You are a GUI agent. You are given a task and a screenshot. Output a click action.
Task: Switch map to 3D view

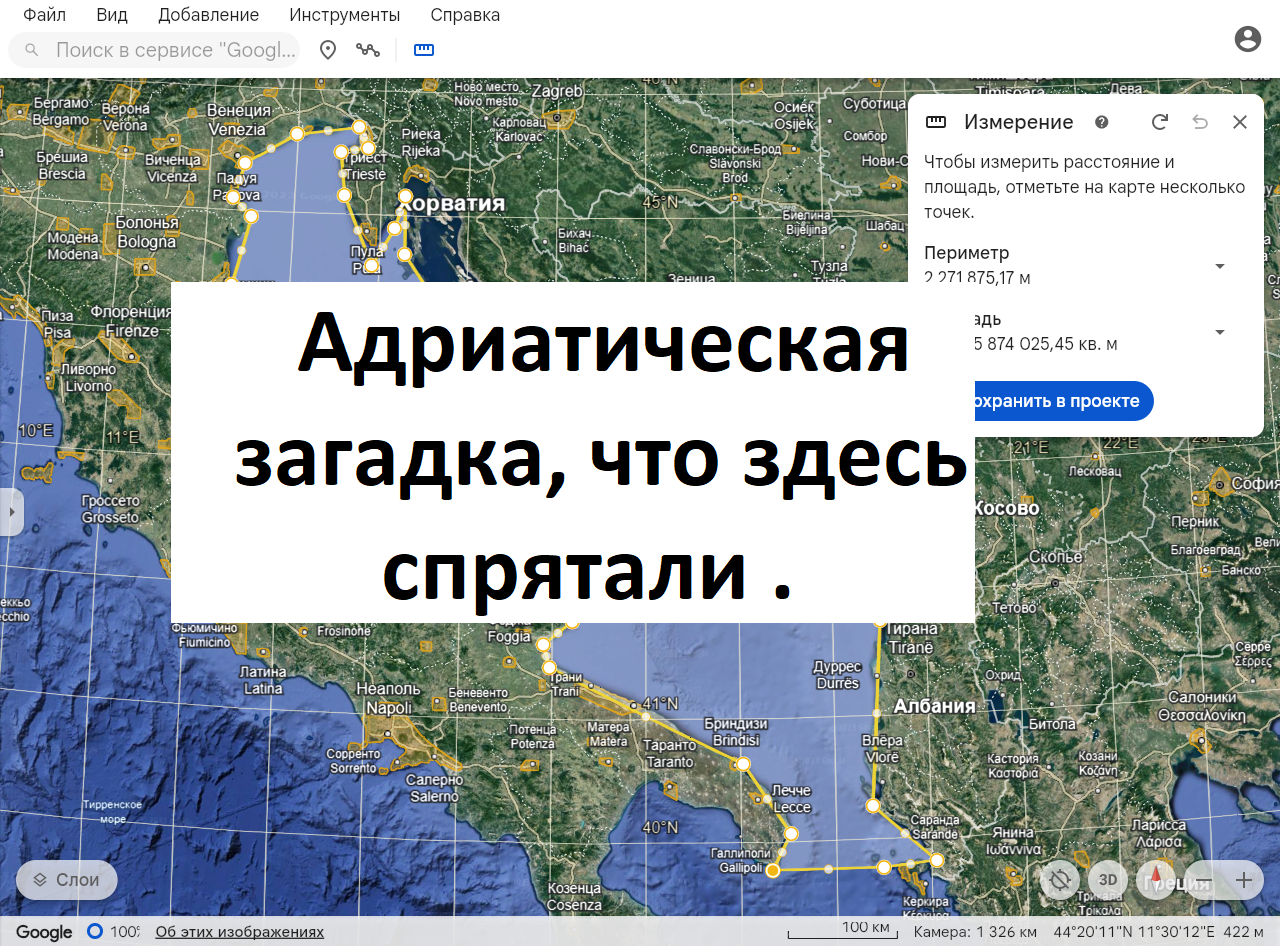coord(1107,880)
